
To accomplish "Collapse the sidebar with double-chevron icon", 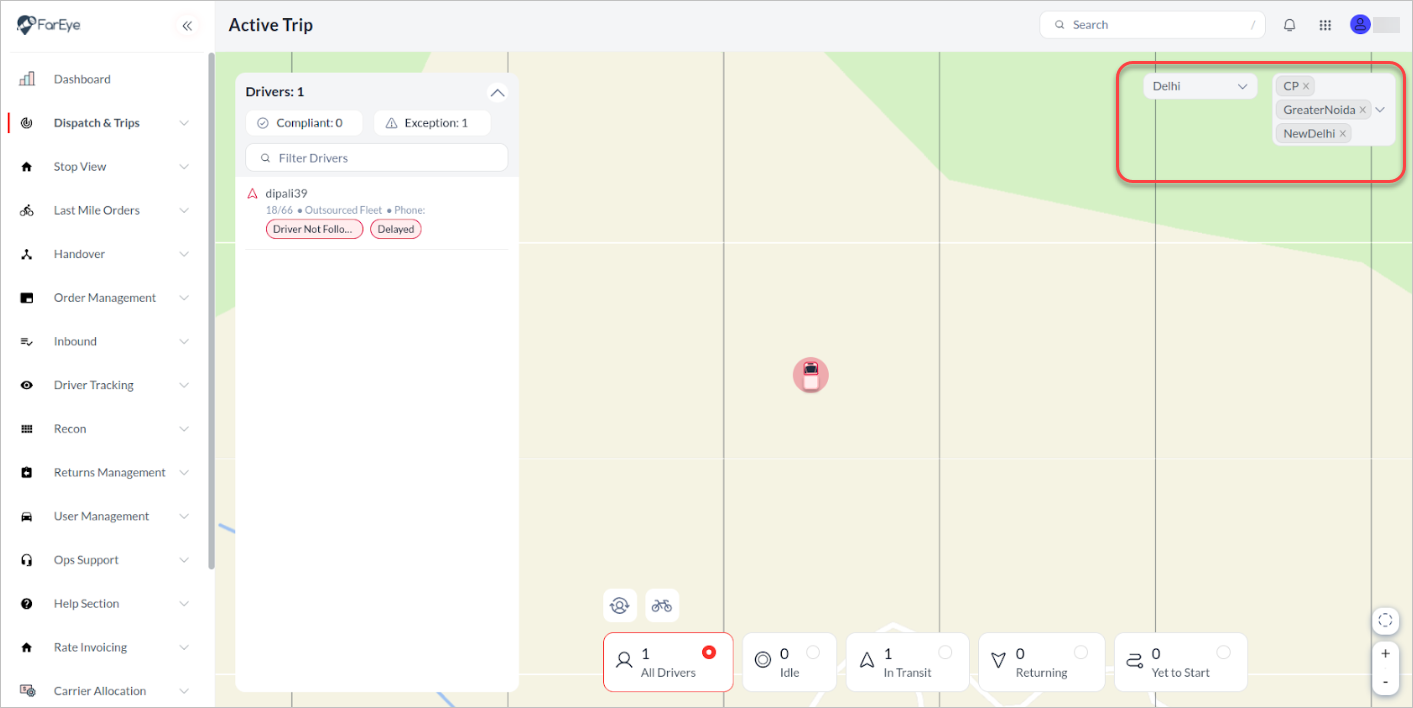I will point(187,26).
